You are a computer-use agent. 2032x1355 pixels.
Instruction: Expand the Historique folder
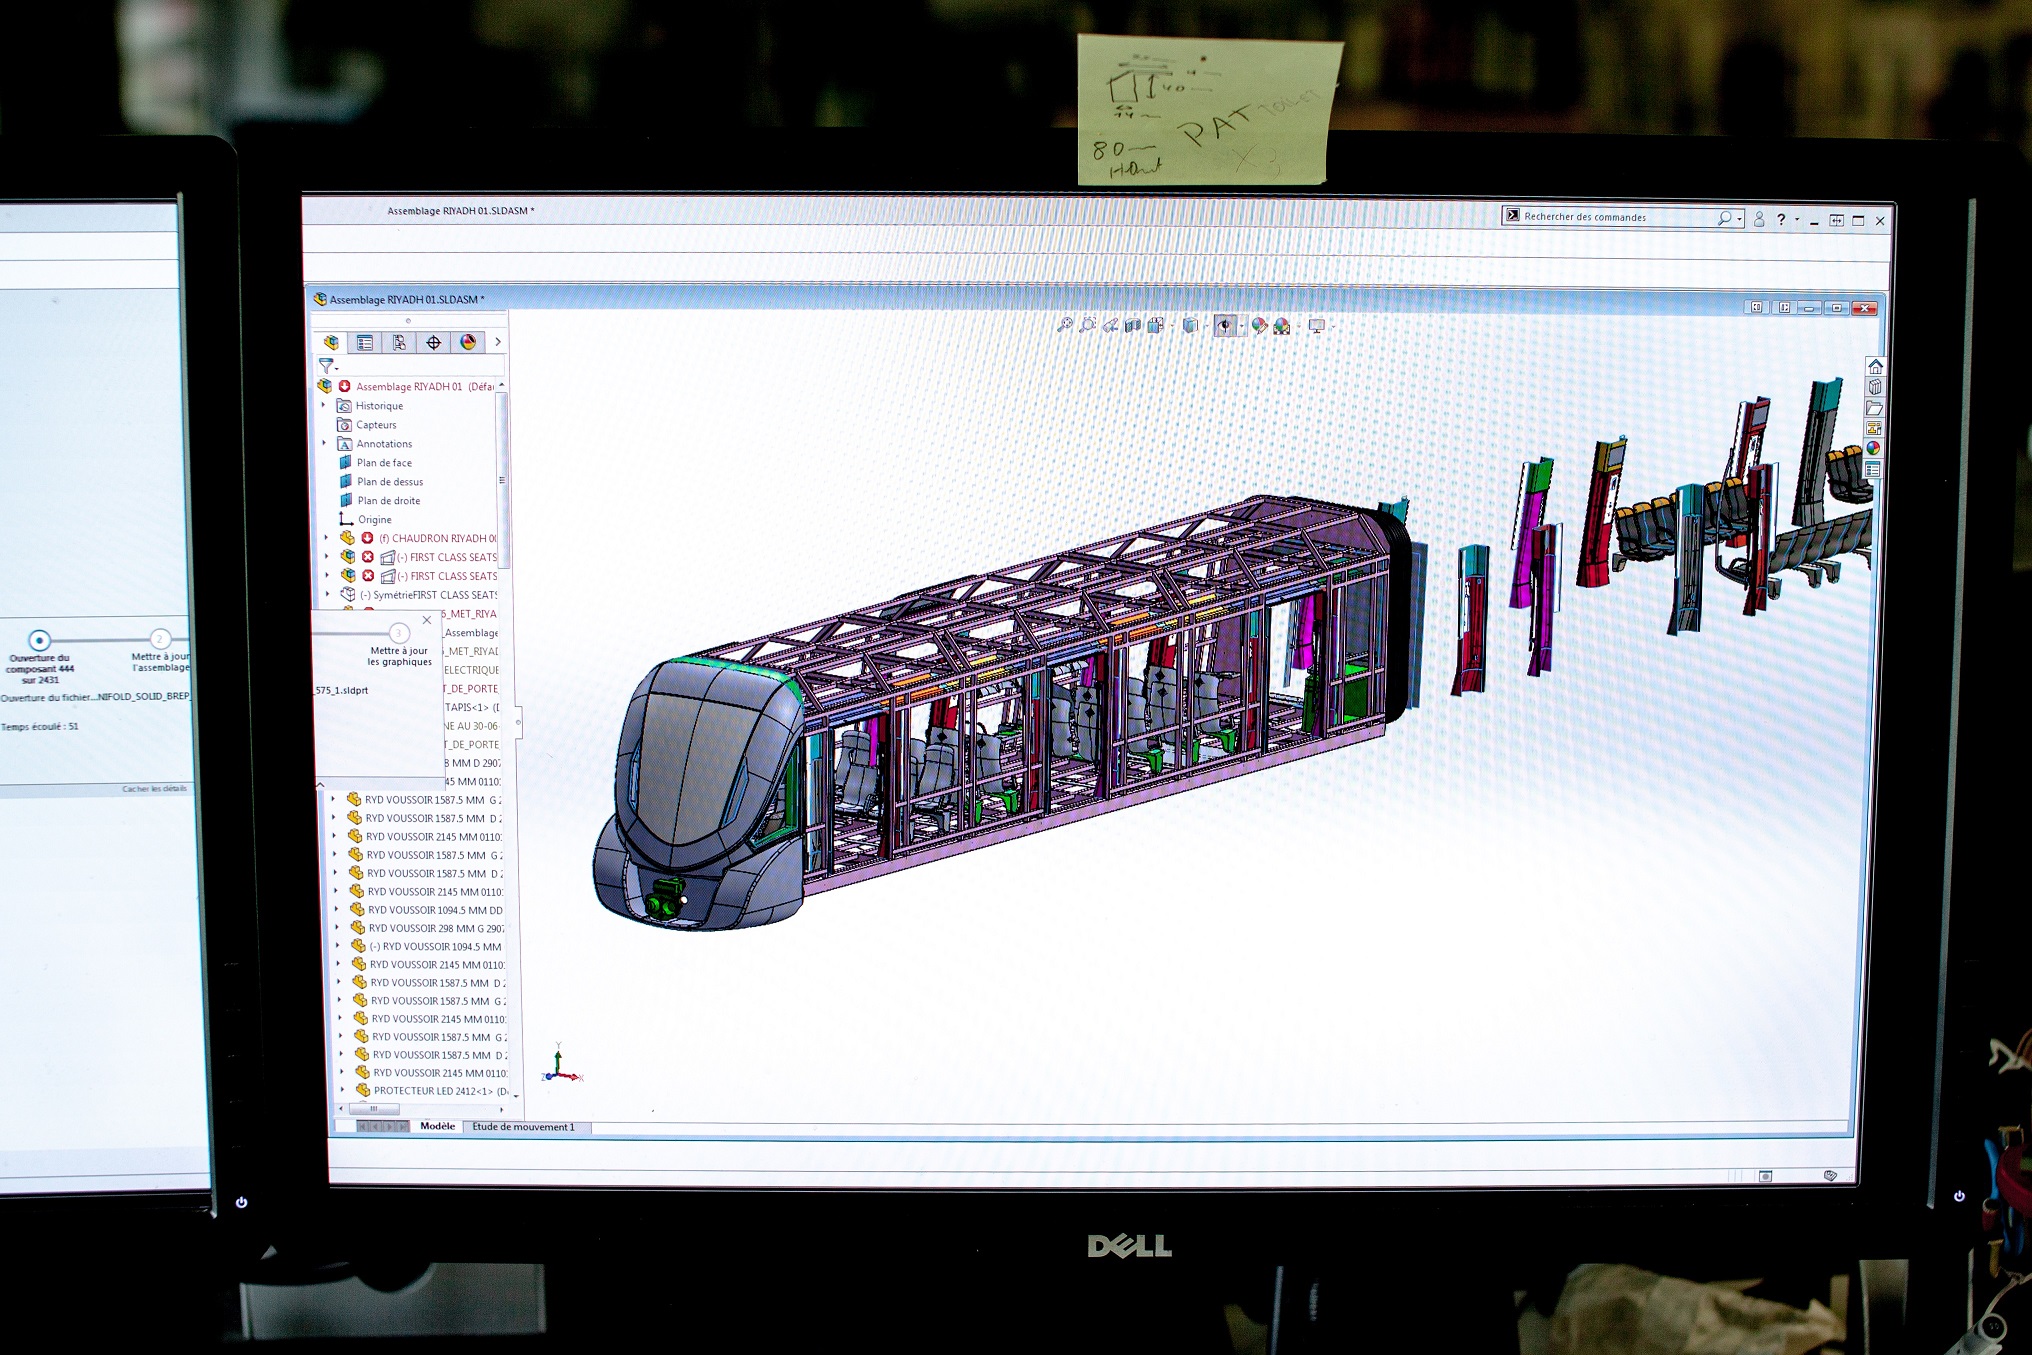(x=324, y=405)
